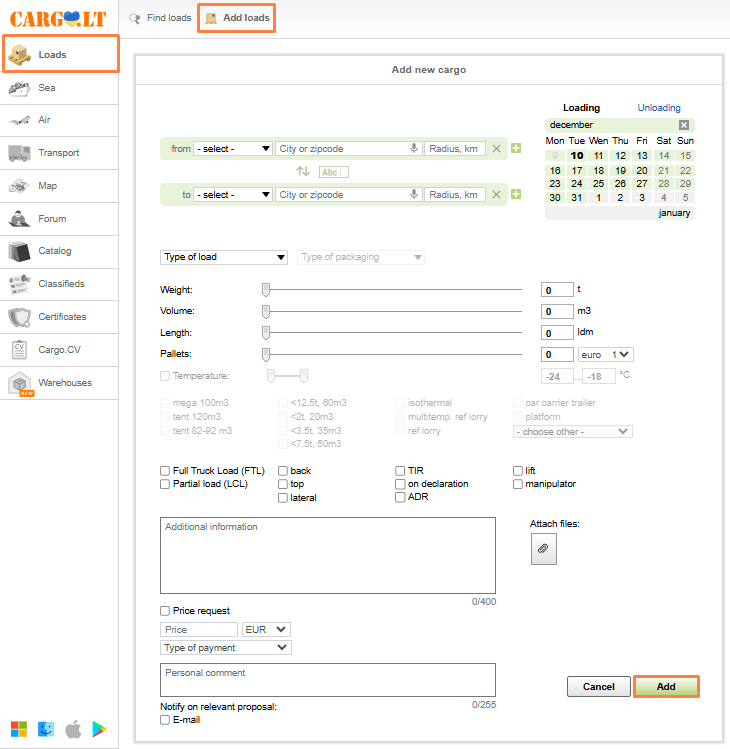This screenshot has height=749, width=730.
Task: Click the Abc text input mode icon
Action: tap(332, 172)
